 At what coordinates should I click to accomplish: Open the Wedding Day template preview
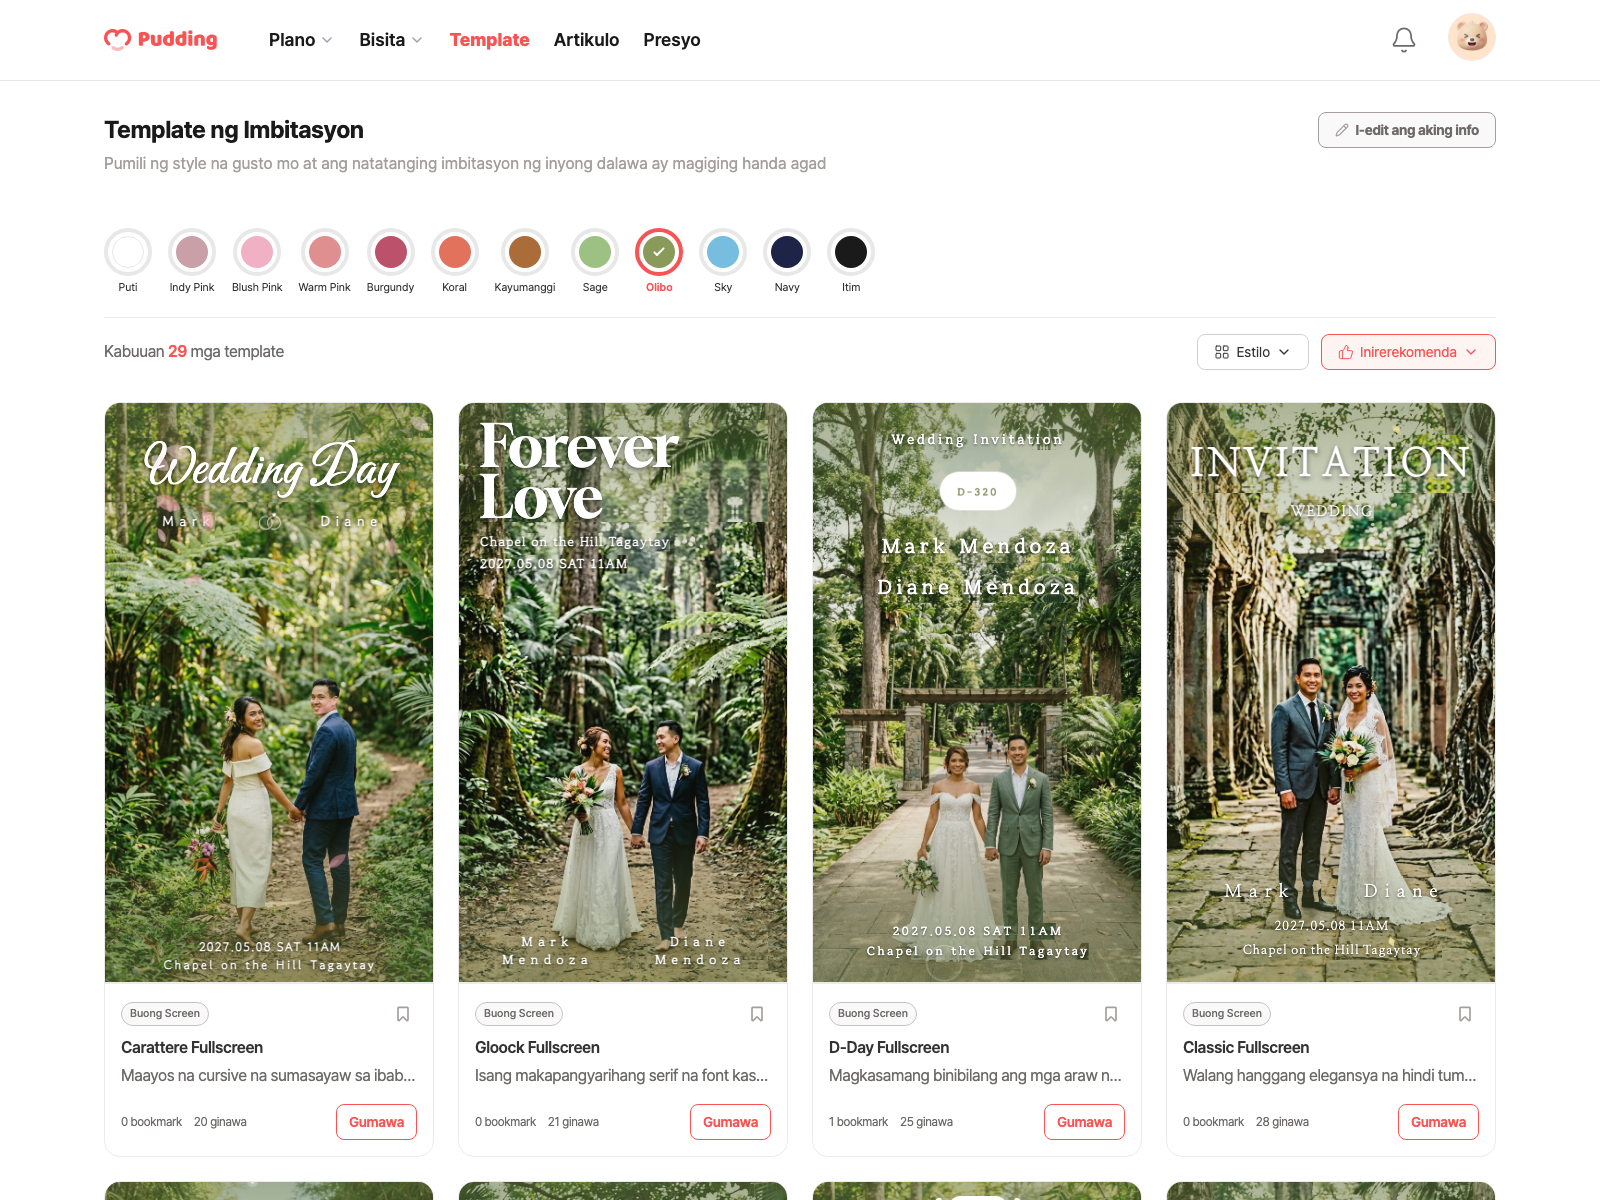(x=269, y=692)
